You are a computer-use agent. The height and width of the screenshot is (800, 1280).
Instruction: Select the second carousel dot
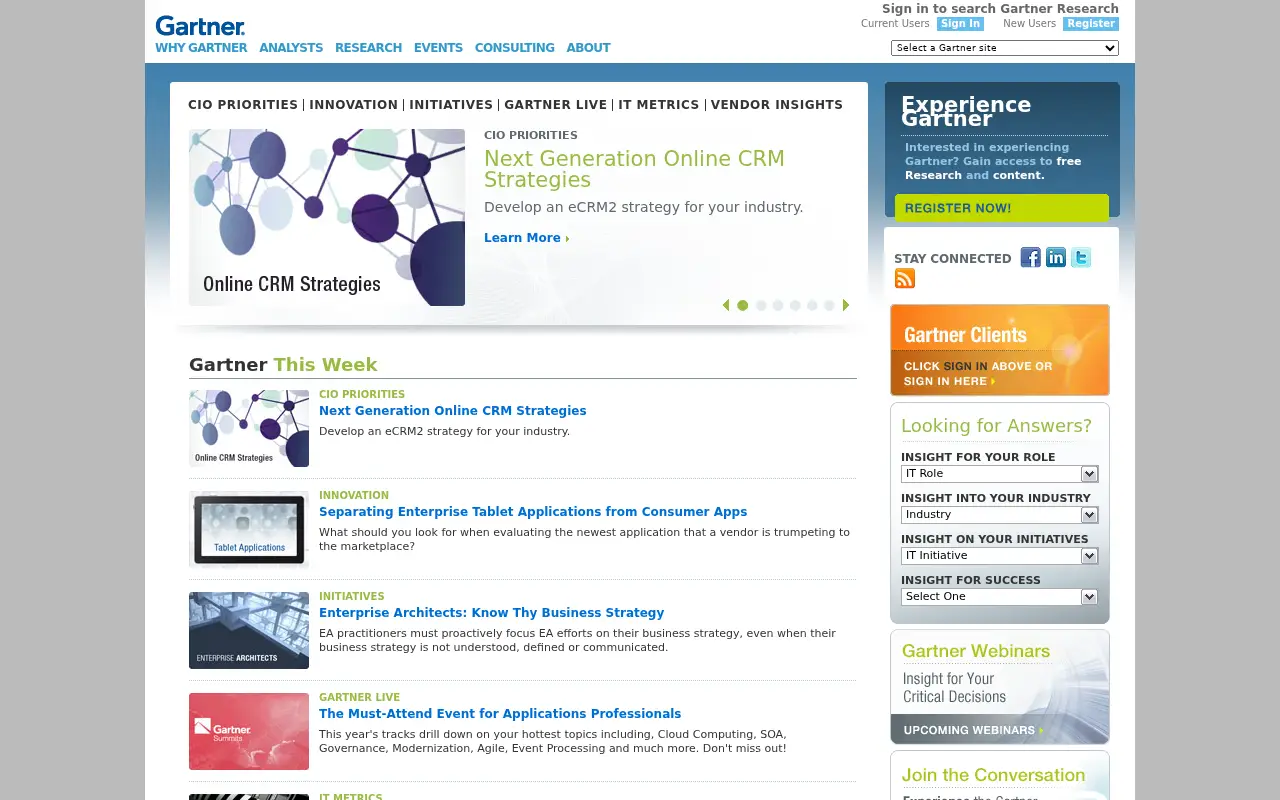(761, 305)
